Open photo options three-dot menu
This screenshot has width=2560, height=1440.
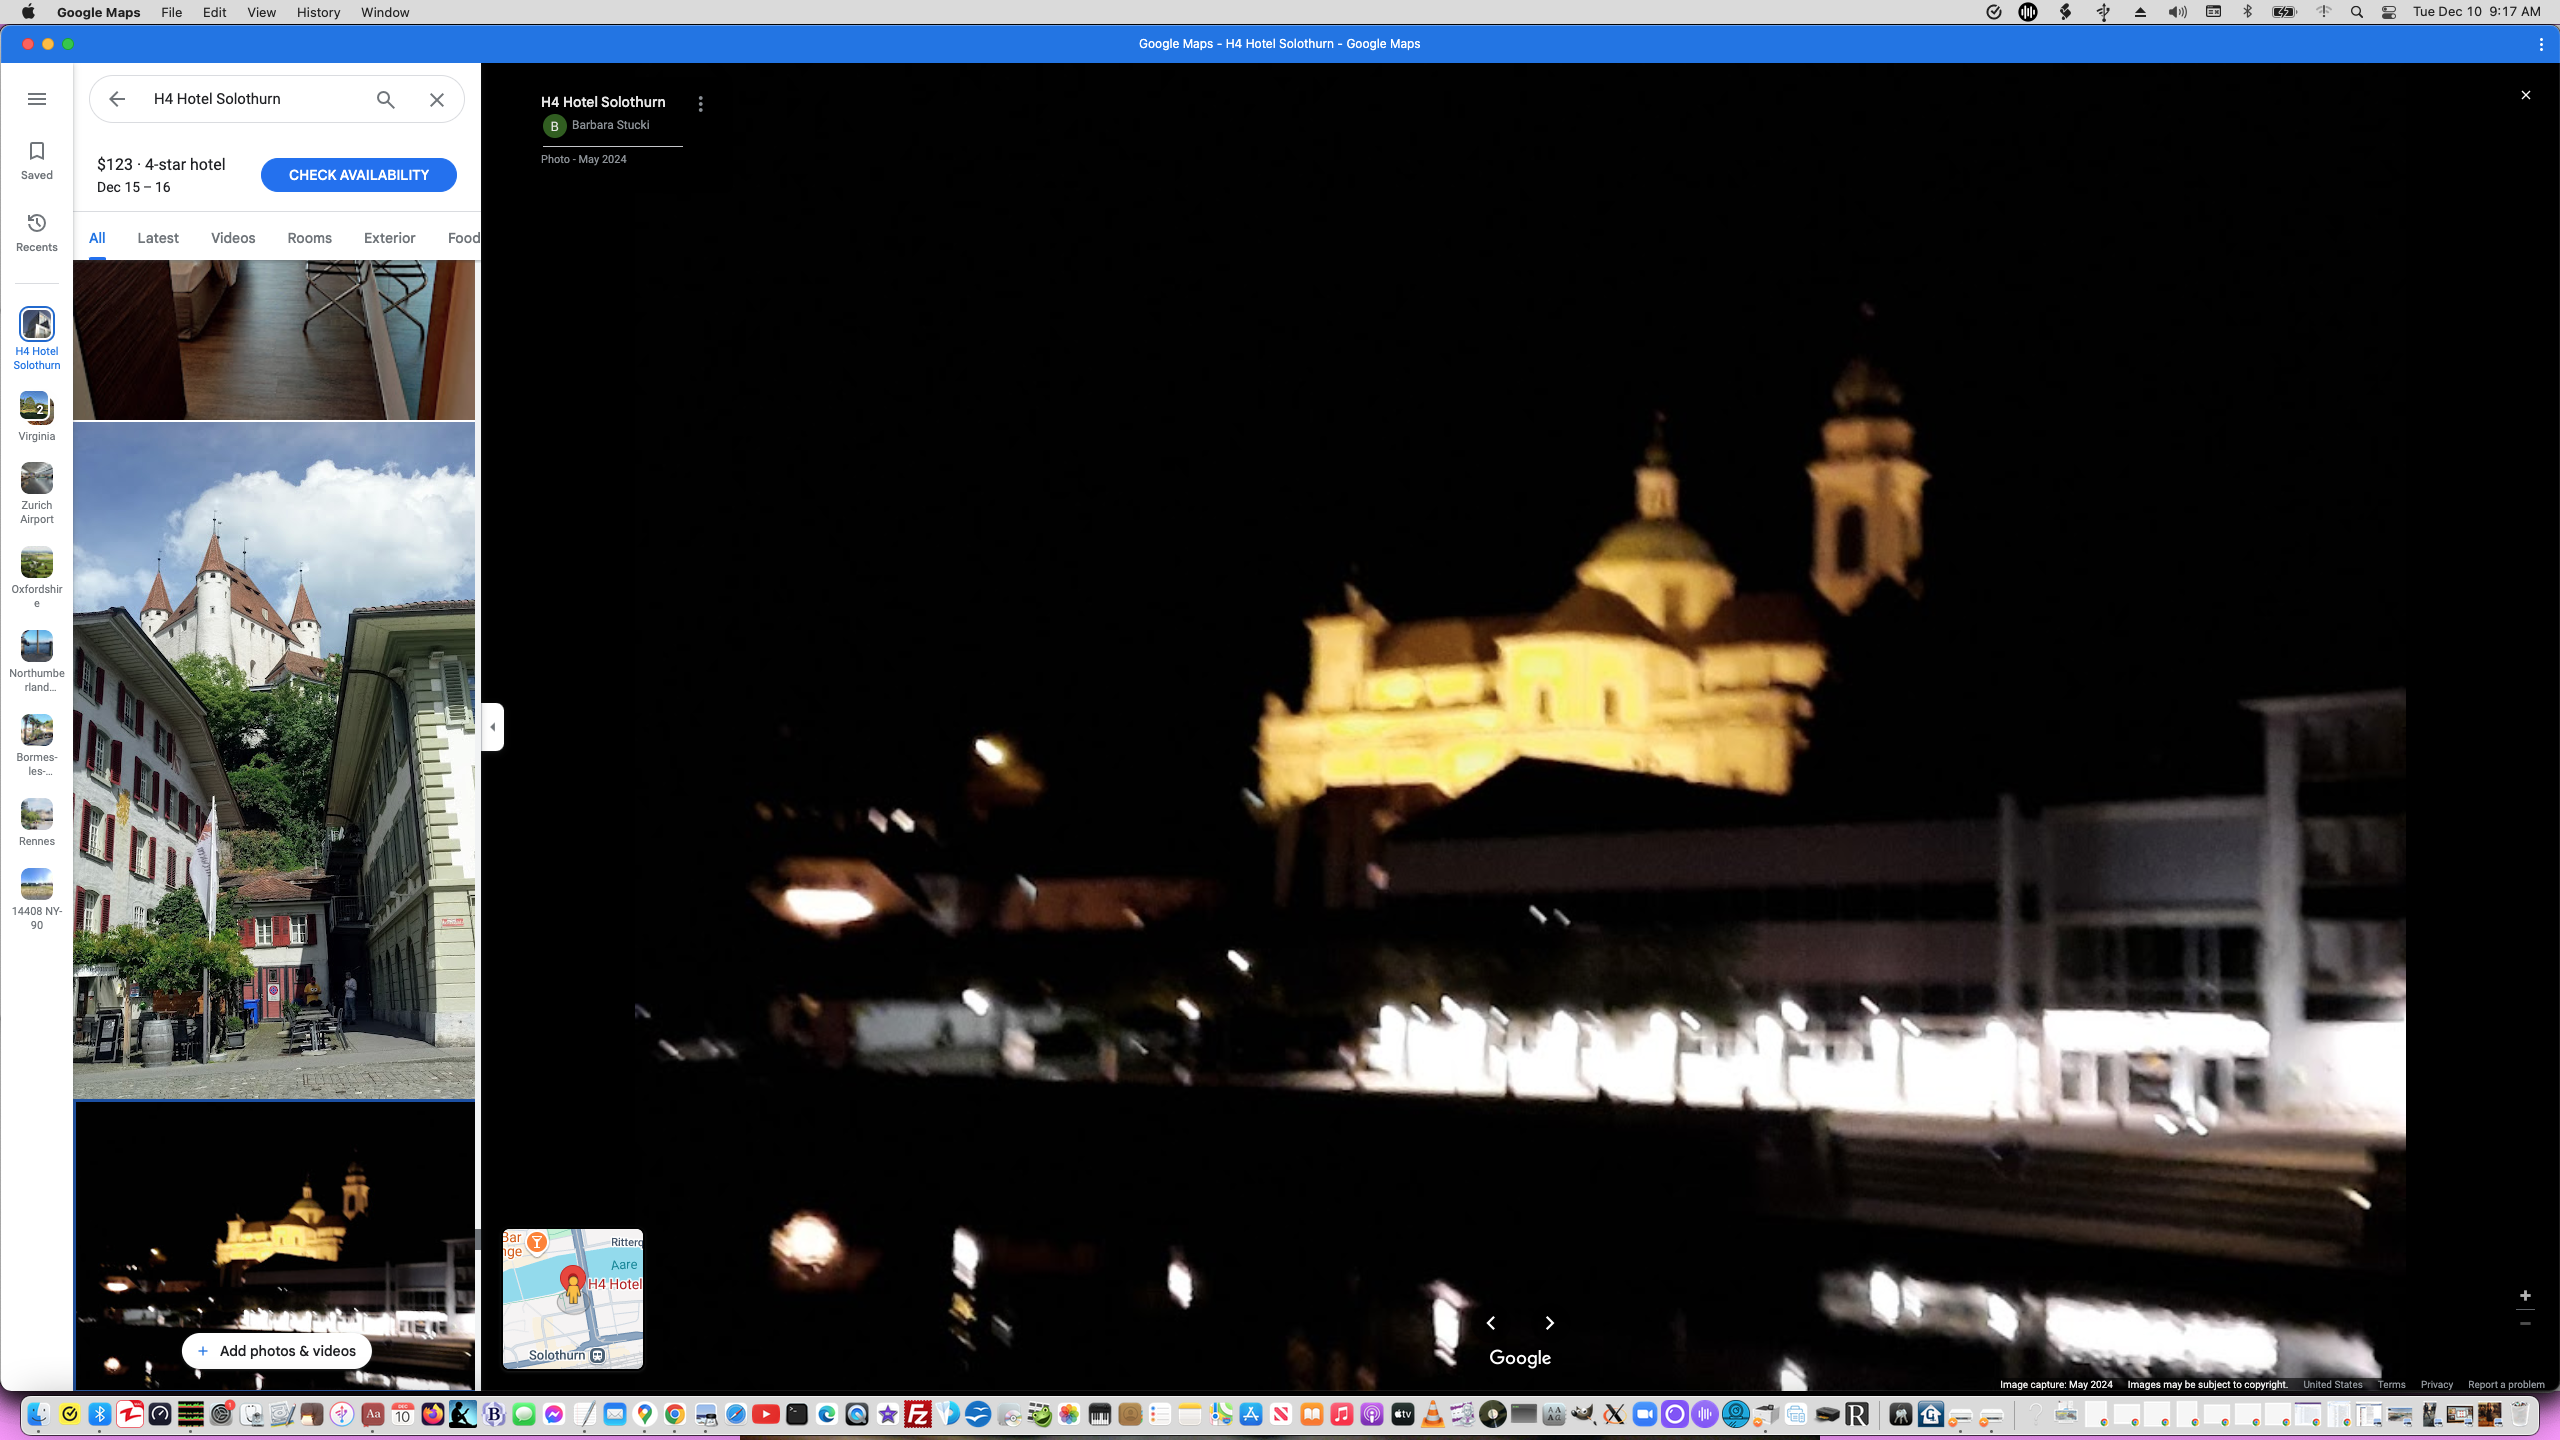tap(700, 104)
